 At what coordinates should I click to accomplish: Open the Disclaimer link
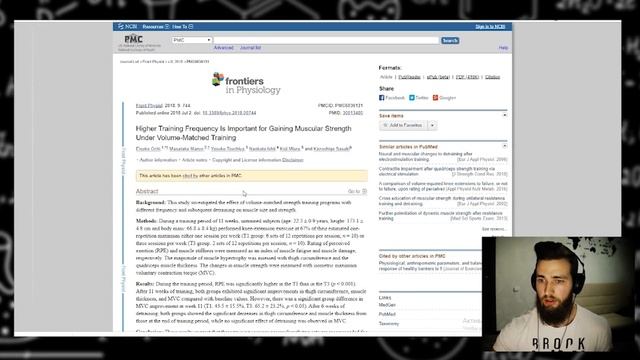click(293, 160)
